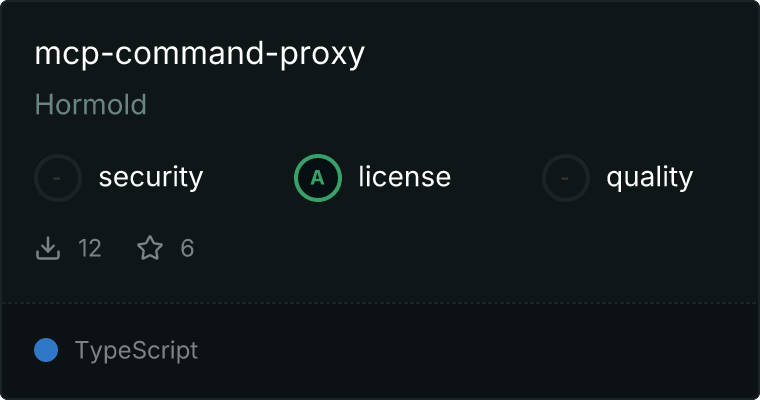Click the letter A in the license badge
The image size is (760, 400).
[x=317, y=178]
